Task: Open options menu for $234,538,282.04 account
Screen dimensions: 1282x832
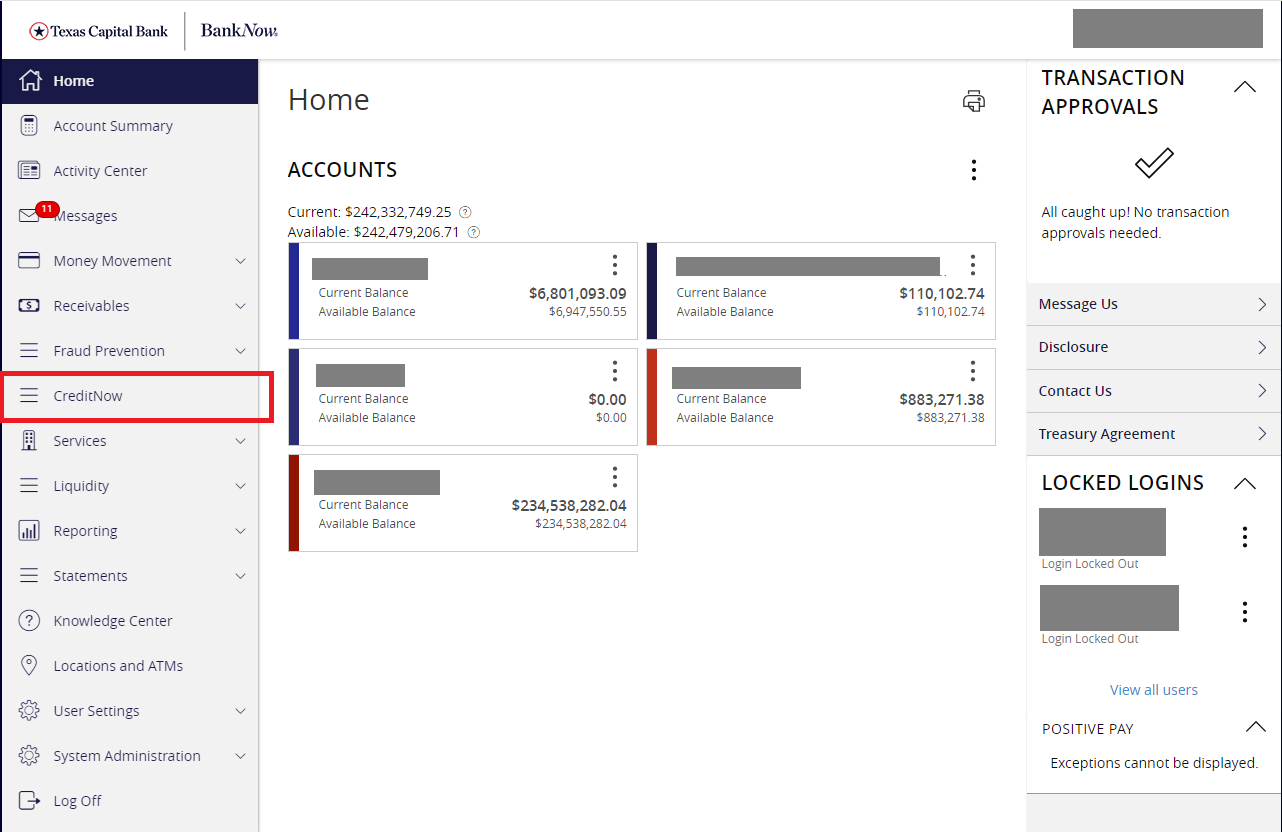Action: 615,476
